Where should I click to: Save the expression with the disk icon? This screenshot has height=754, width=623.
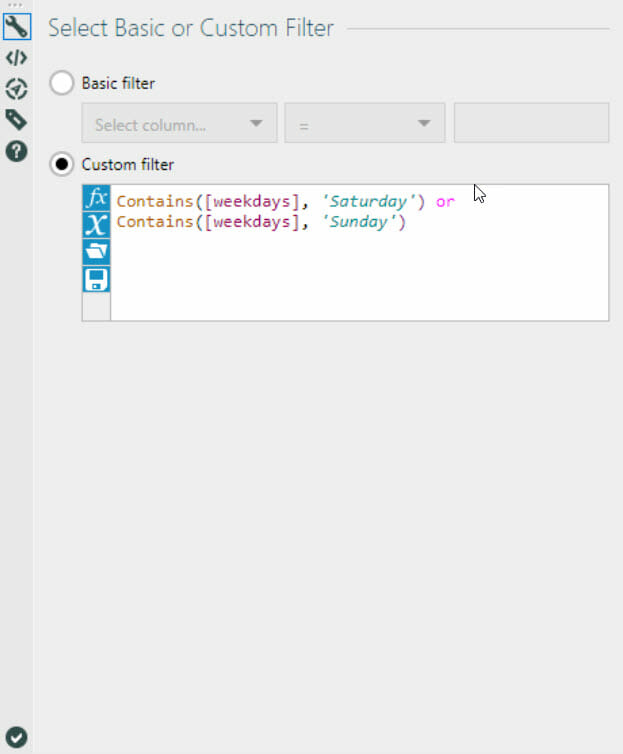tap(96, 278)
